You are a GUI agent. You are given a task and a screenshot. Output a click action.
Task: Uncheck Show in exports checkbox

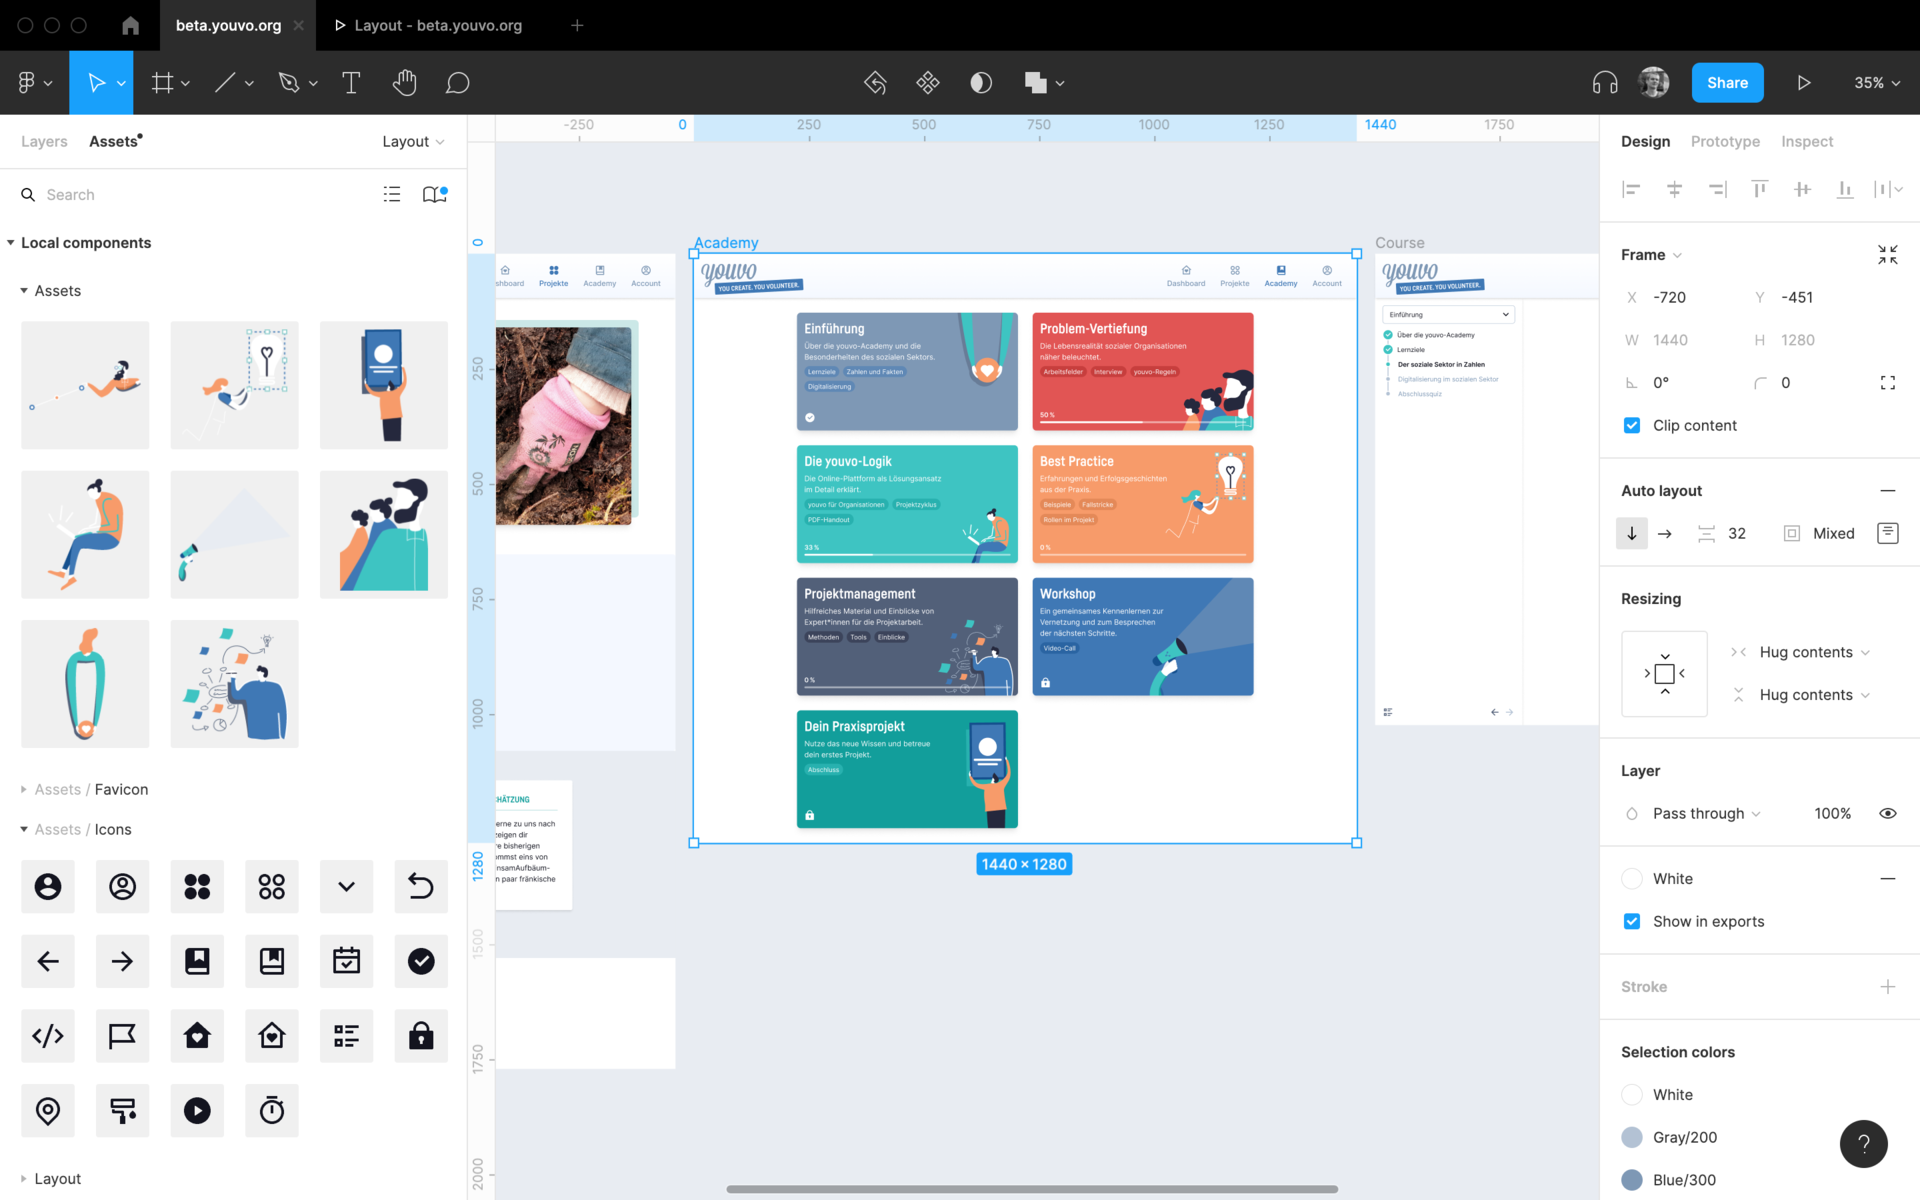(x=1632, y=921)
